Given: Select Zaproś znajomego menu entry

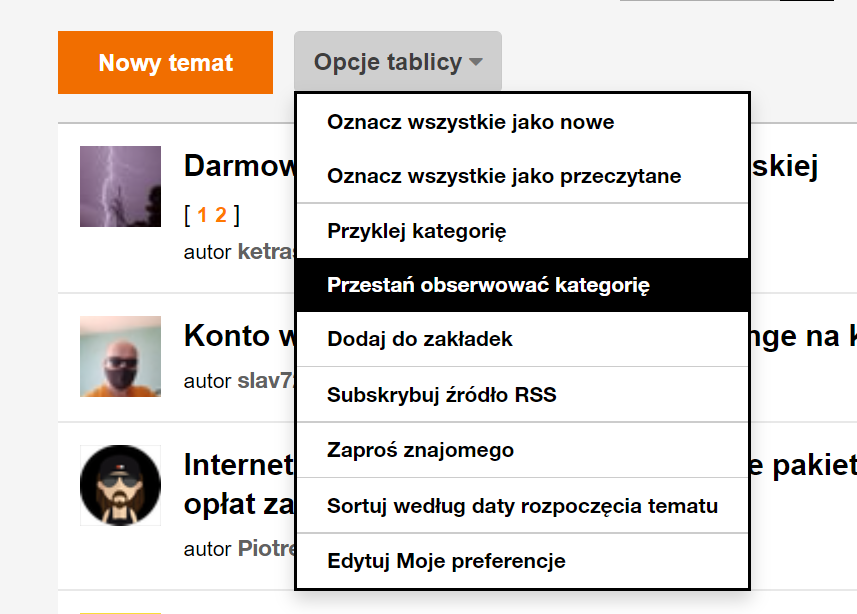Looking at the screenshot, I should click(x=420, y=450).
